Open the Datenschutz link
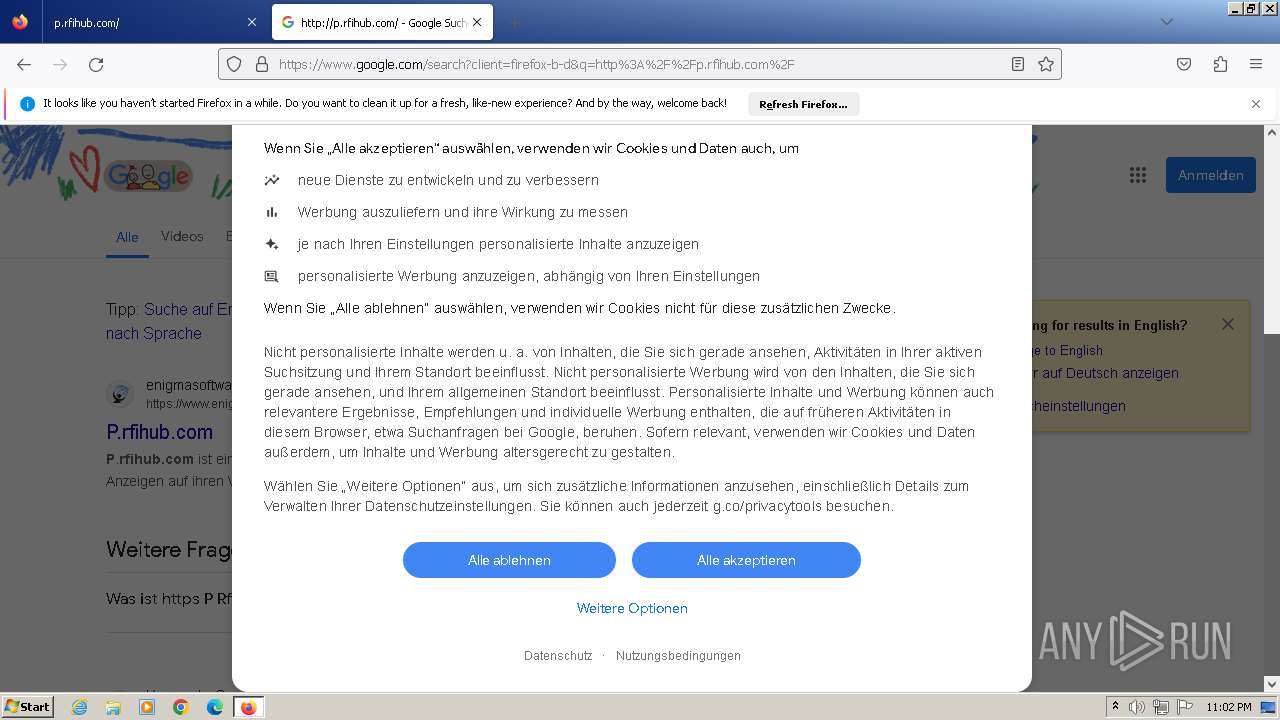 (x=558, y=656)
